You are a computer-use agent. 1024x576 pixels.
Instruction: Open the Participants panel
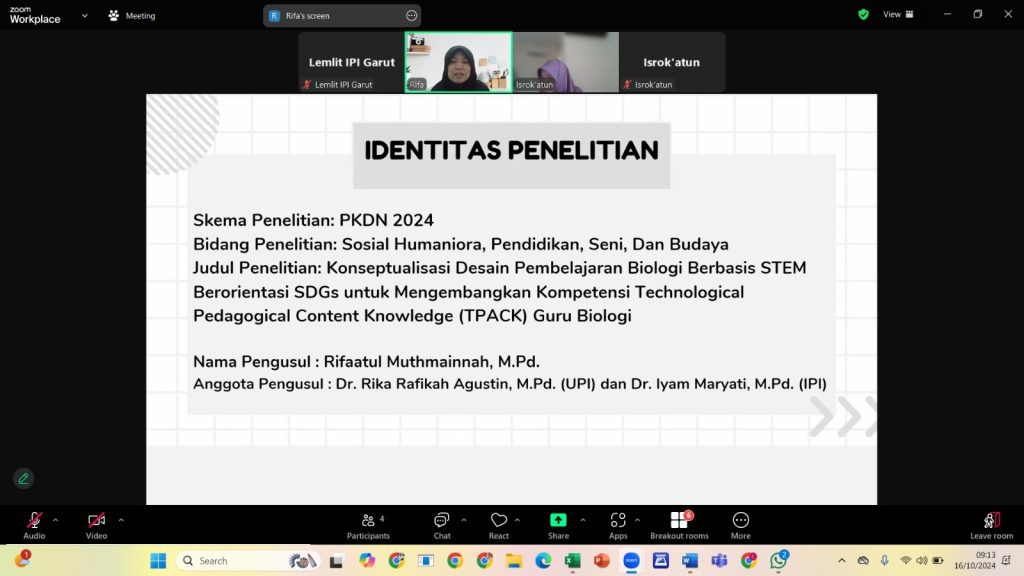[x=368, y=525]
